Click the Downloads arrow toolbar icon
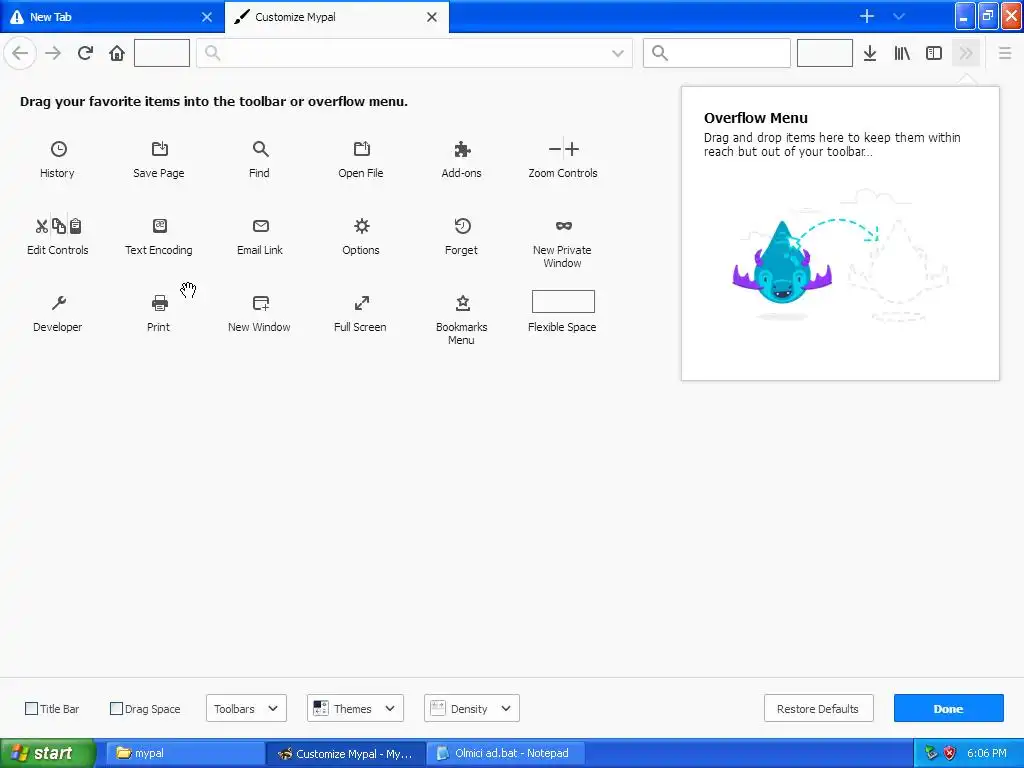The height and width of the screenshot is (768, 1024). [870, 54]
